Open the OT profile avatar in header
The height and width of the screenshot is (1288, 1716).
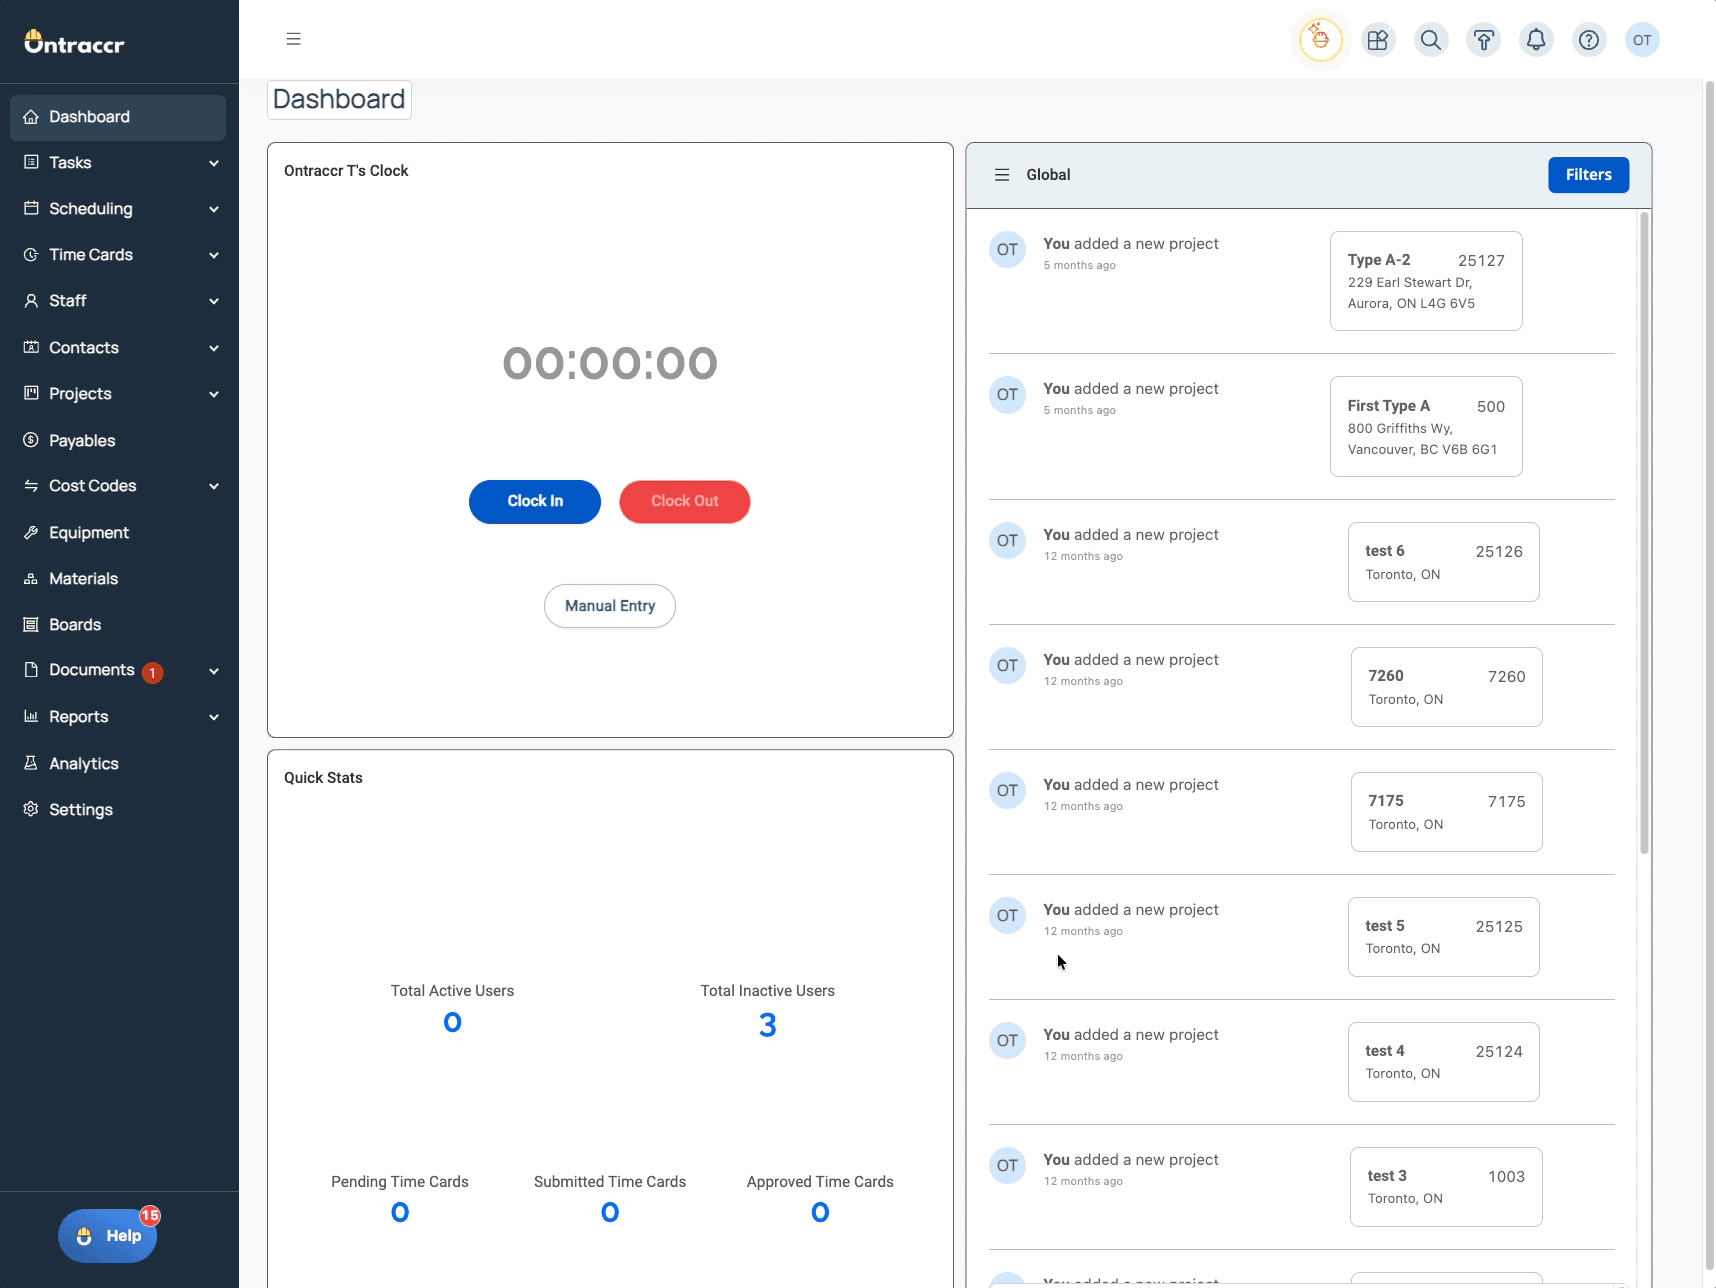point(1642,40)
